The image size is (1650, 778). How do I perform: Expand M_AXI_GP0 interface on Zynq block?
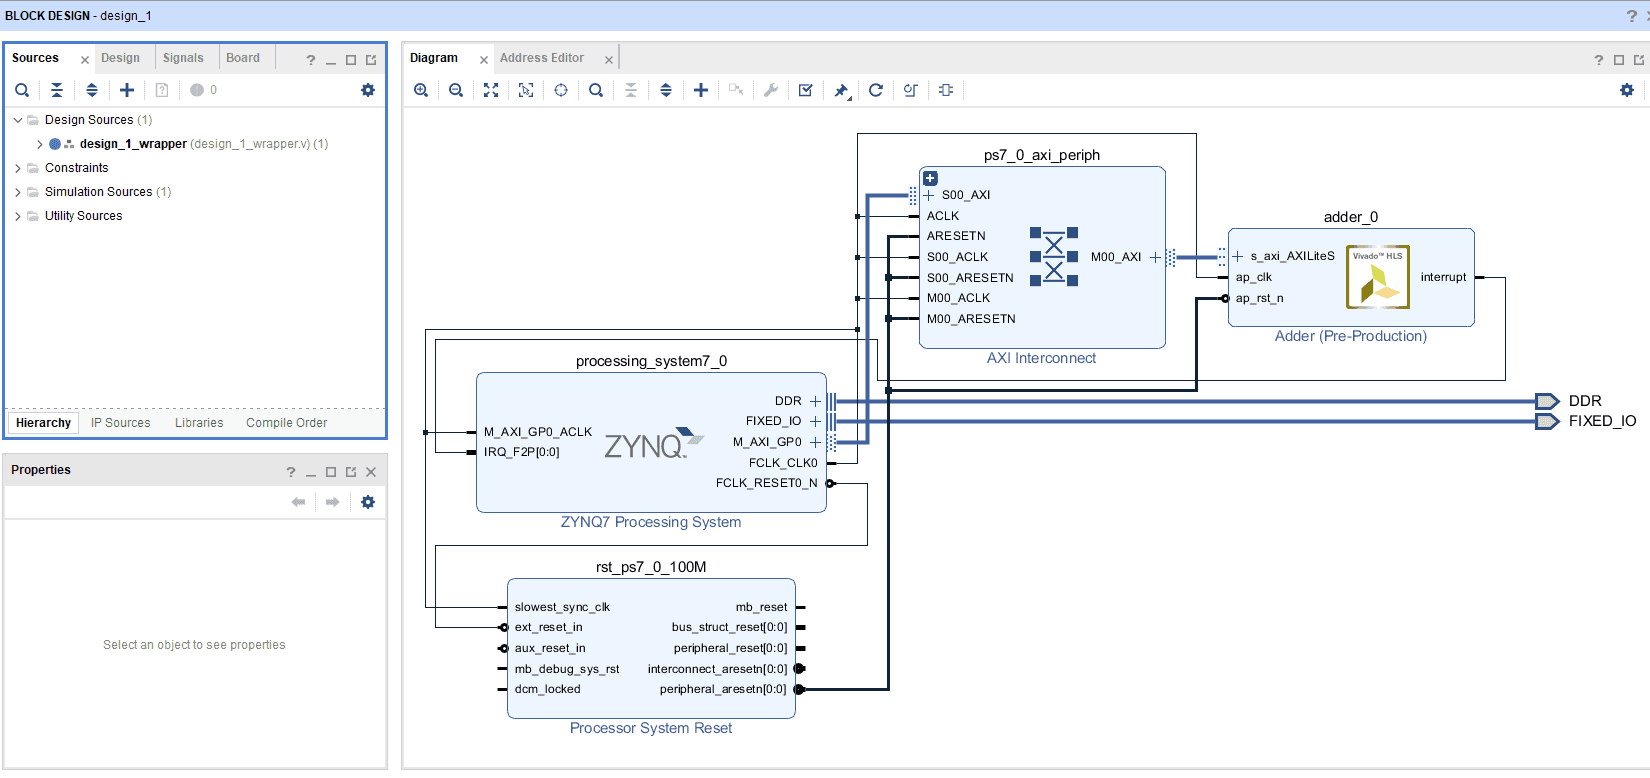(x=815, y=442)
